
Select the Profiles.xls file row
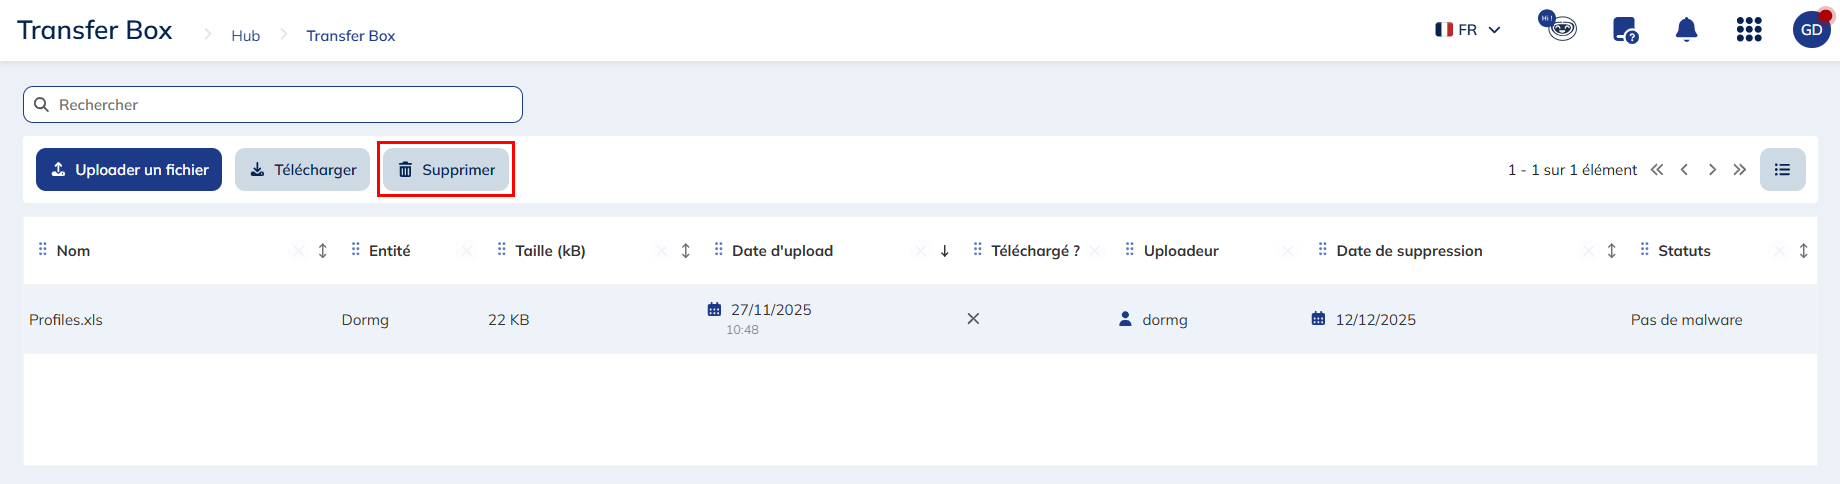[66, 320]
